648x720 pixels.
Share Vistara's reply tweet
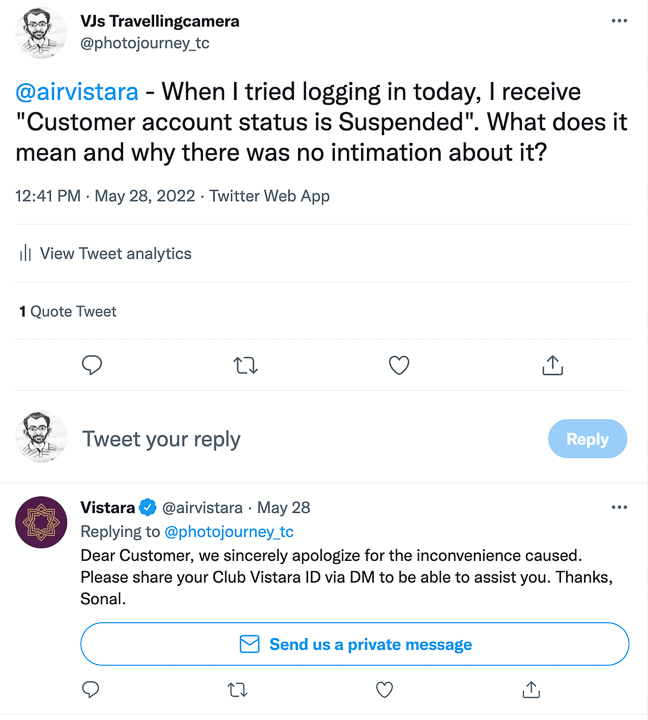click(x=531, y=689)
